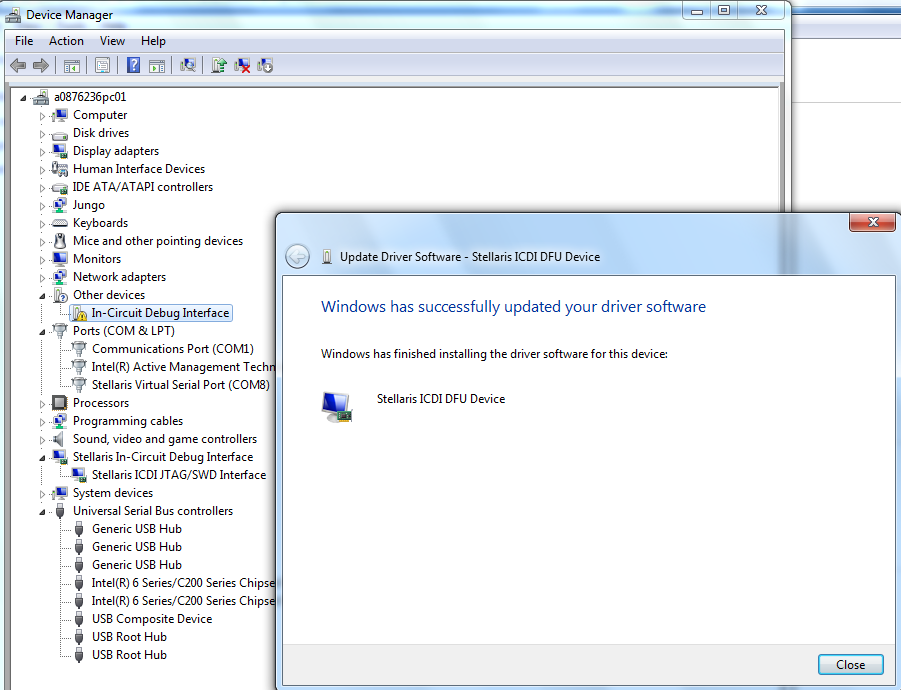
Task: Click the Monitors category icon
Action: click(59, 259)
